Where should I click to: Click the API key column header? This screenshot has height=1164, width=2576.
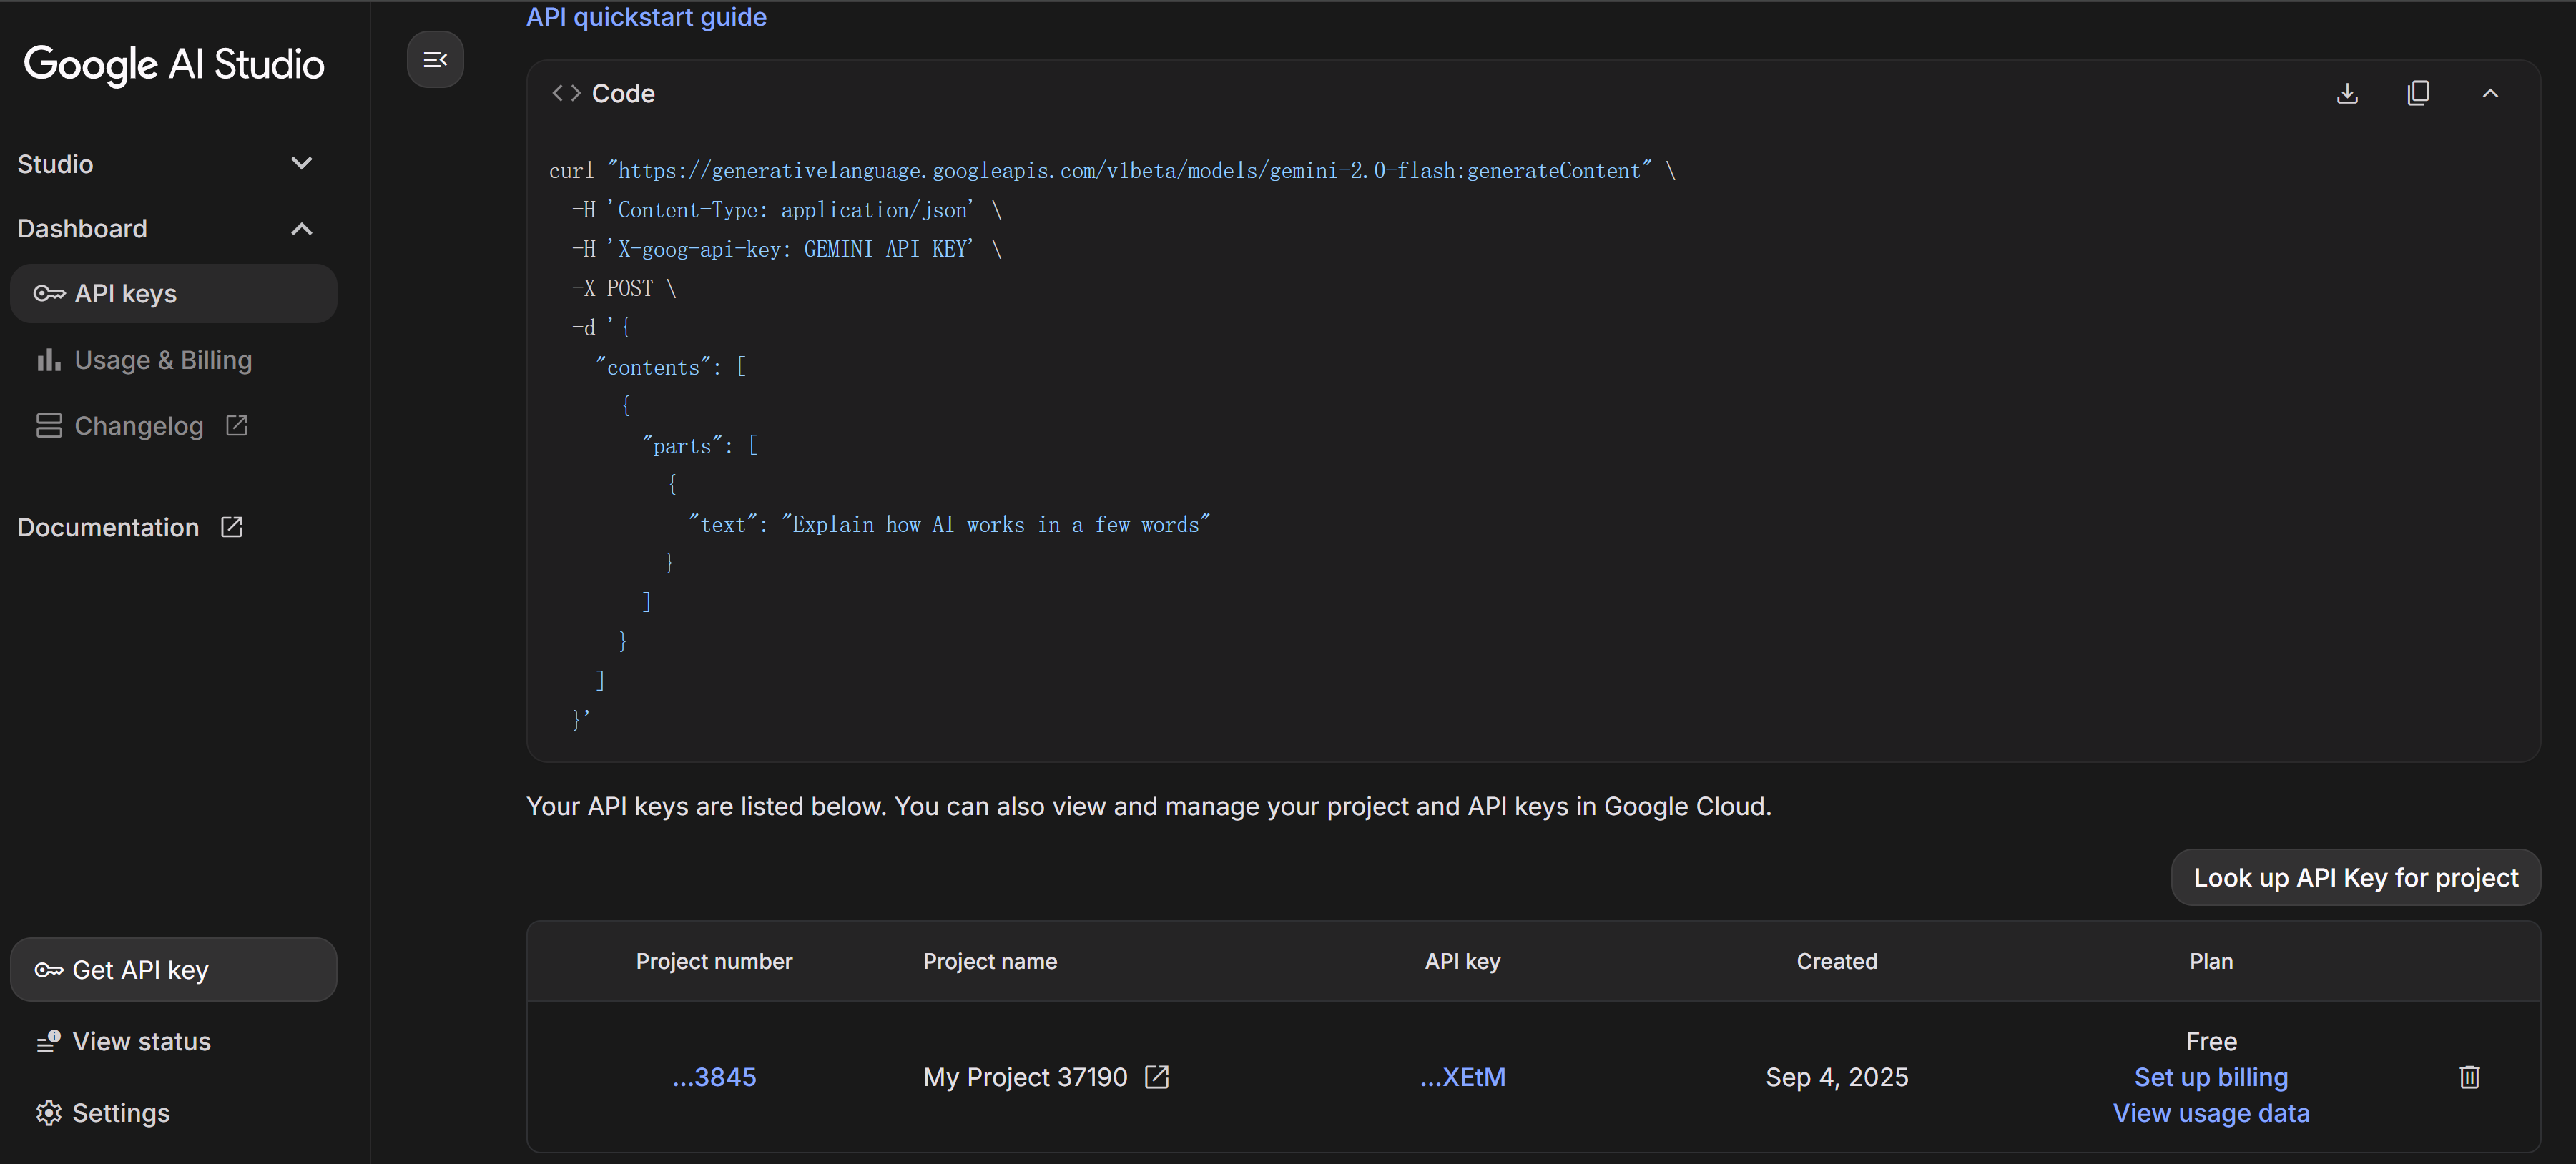1463,961
